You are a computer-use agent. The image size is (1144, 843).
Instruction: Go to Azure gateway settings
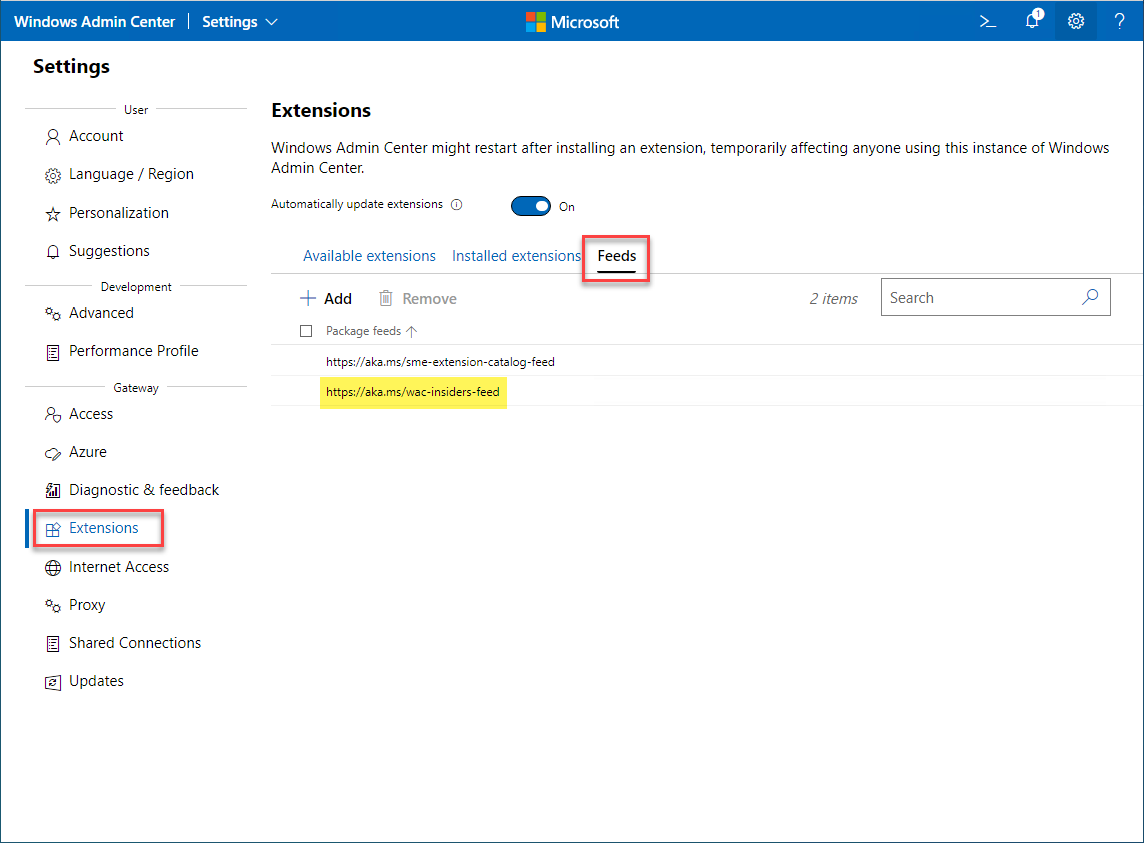88,452
